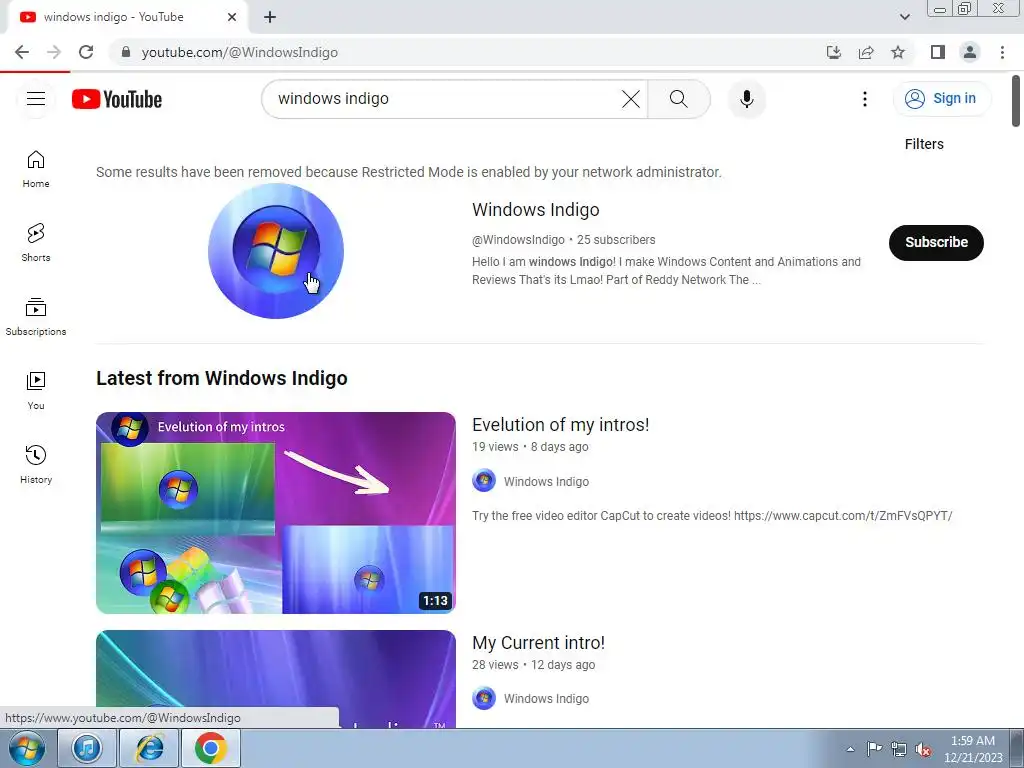Screen dimensions: 1024x768
Task: Open iTunes from the taskbar
Action: (x=87, y=748)
